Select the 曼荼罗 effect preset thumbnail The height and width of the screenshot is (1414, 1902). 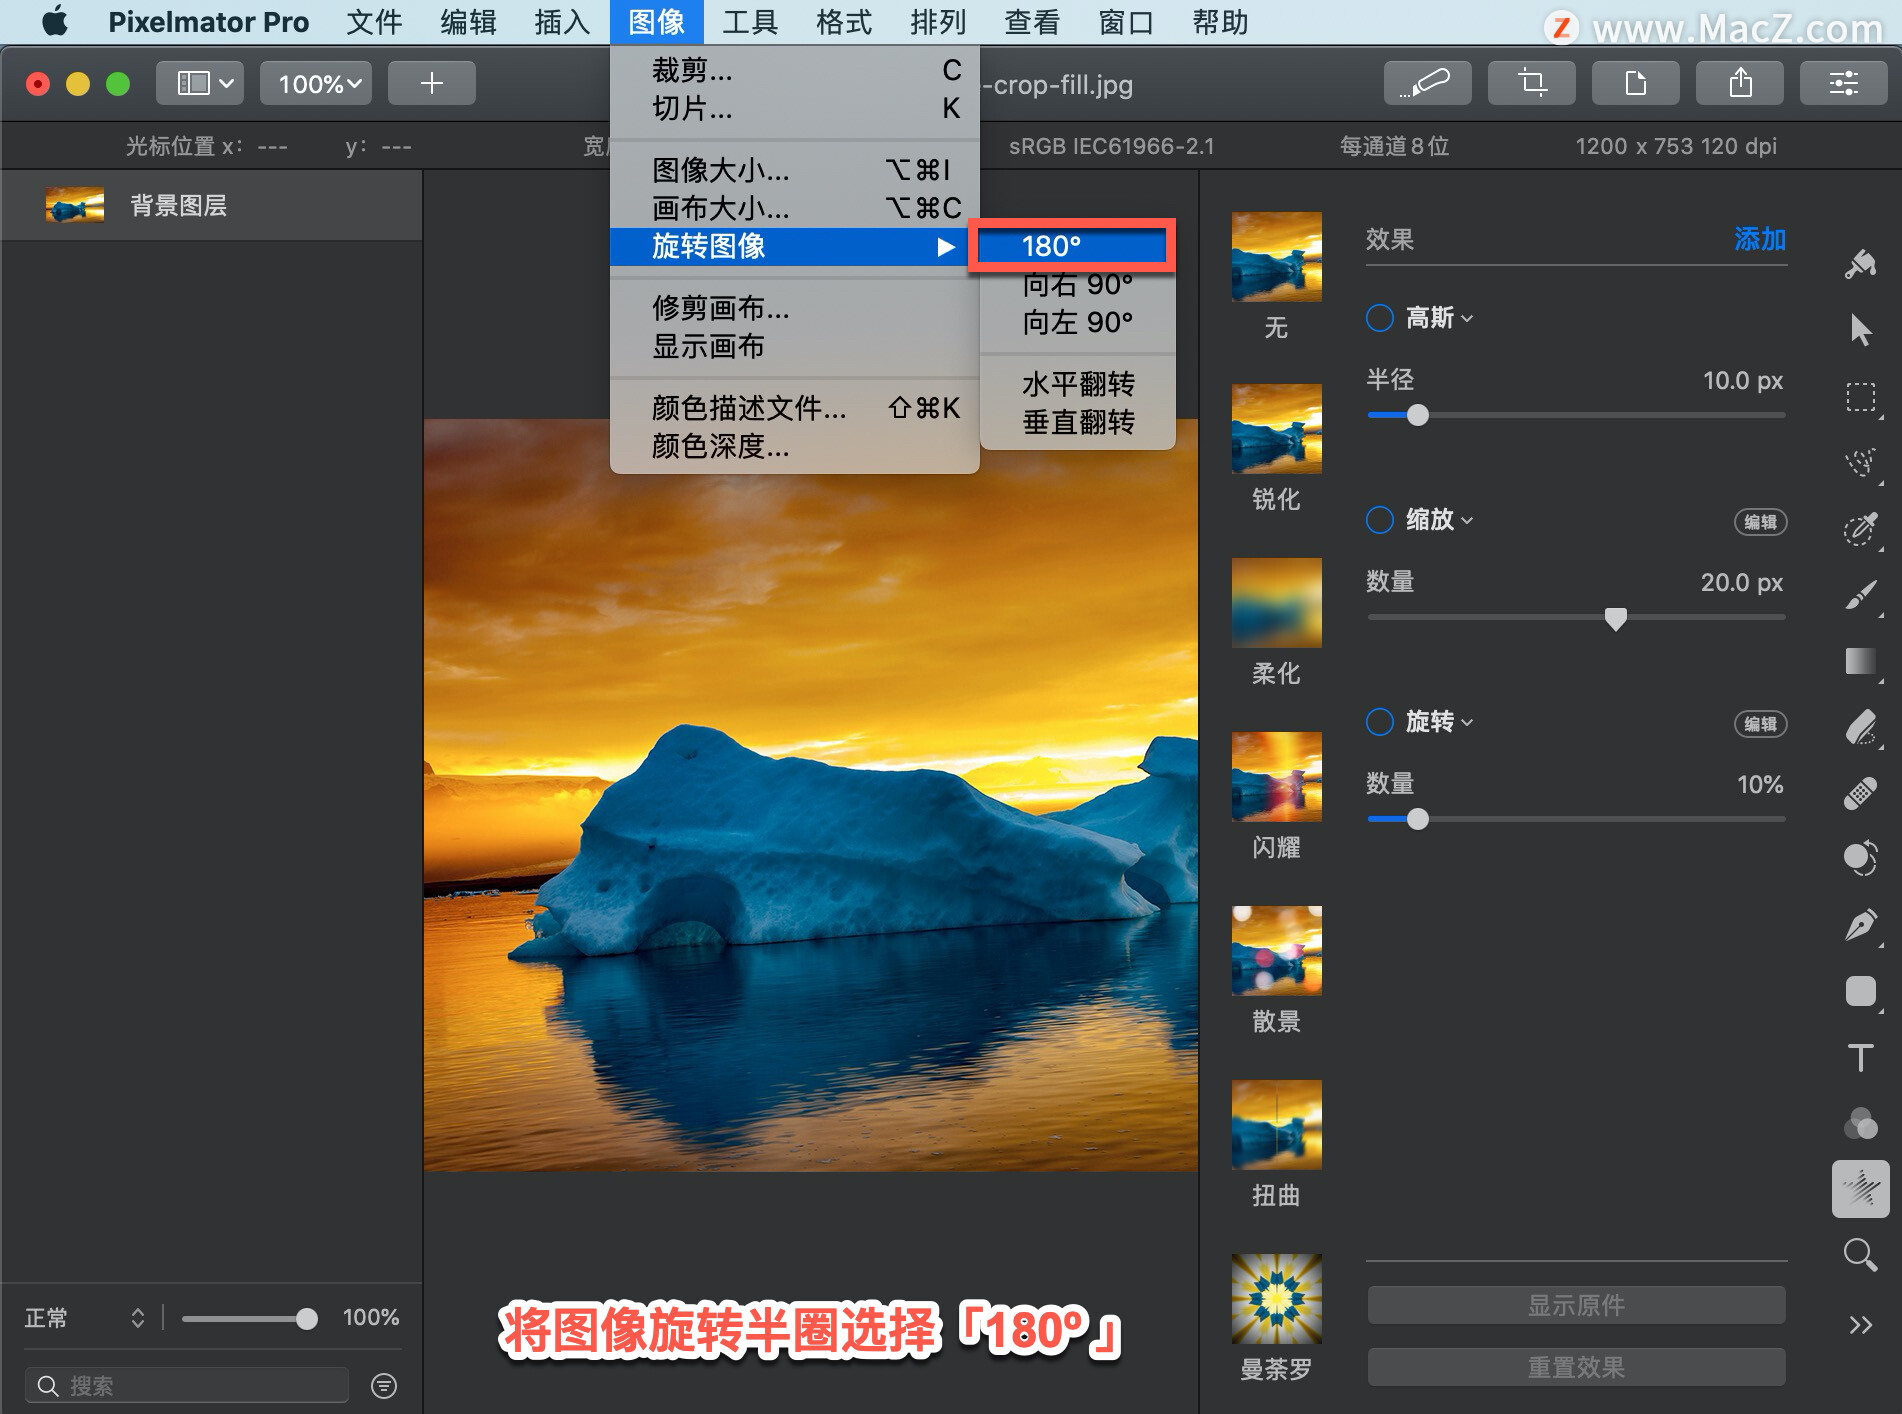pos(1276,1298)
